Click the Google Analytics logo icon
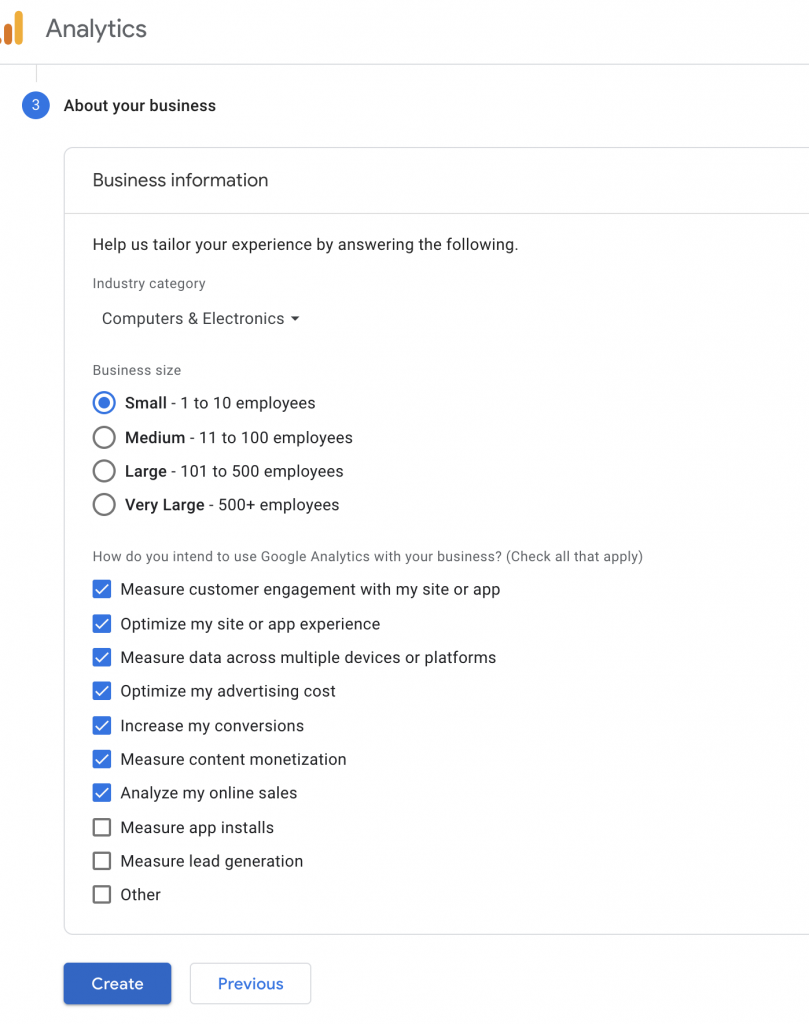This screenshot has height=1024, width=809. [15, 29]
